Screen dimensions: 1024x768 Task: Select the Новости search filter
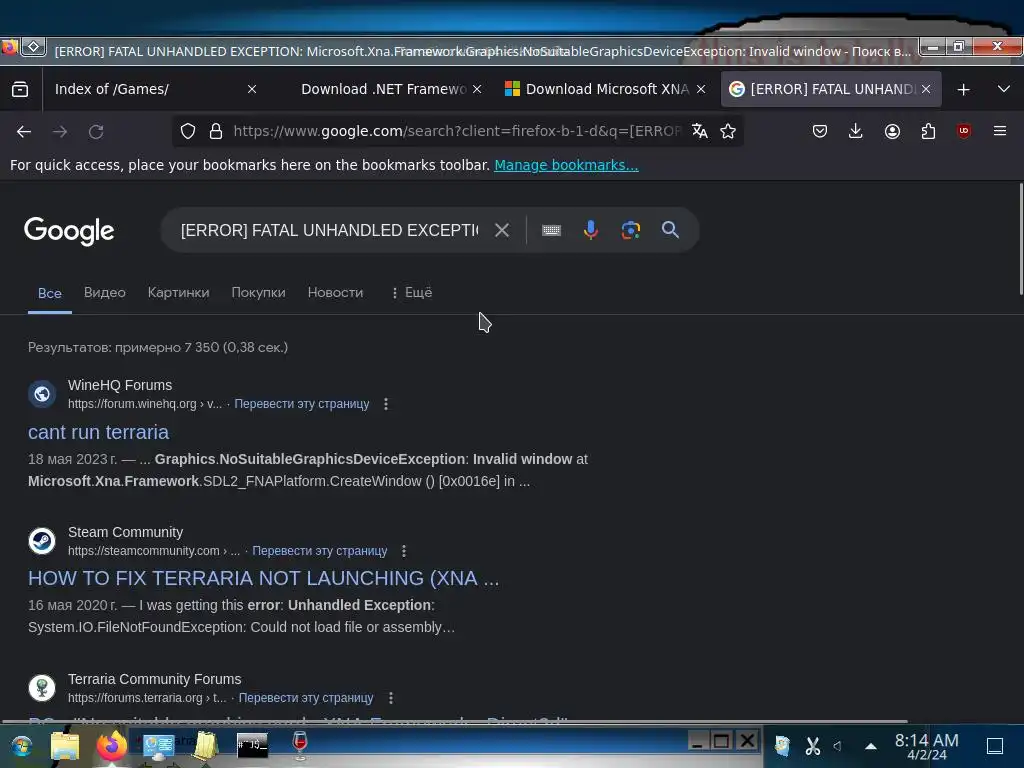coord(335,293)
